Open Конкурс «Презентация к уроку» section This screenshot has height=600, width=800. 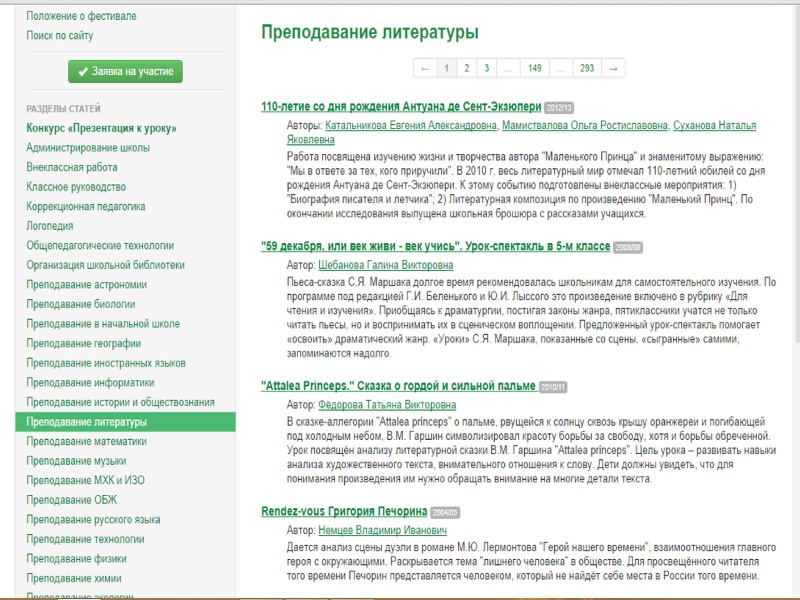pos(102,128)
